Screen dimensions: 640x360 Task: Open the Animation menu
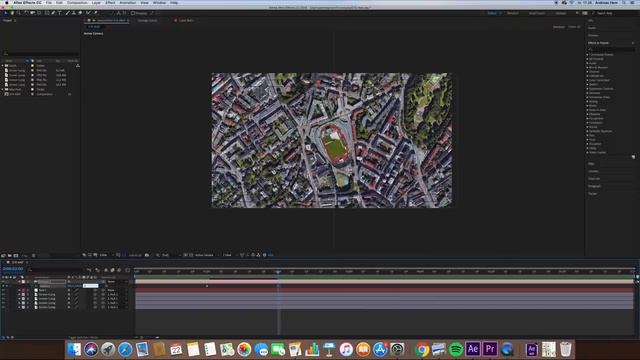point(128,2)
